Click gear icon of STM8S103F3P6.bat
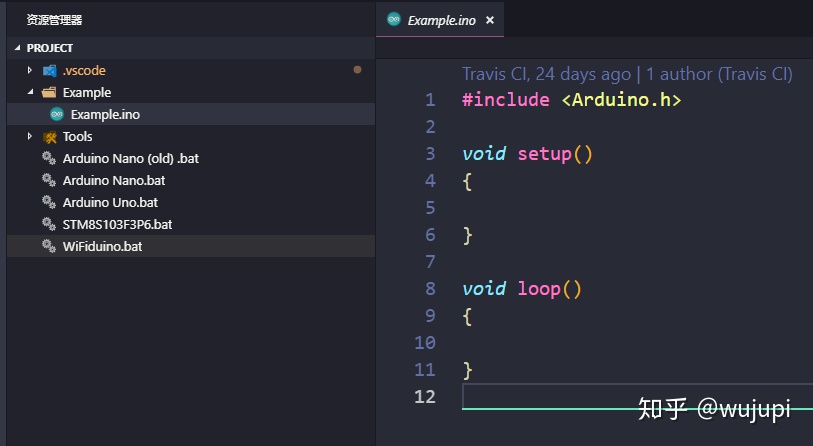The image size is (813, 446). pyautogui.click(x=49, y=224)
